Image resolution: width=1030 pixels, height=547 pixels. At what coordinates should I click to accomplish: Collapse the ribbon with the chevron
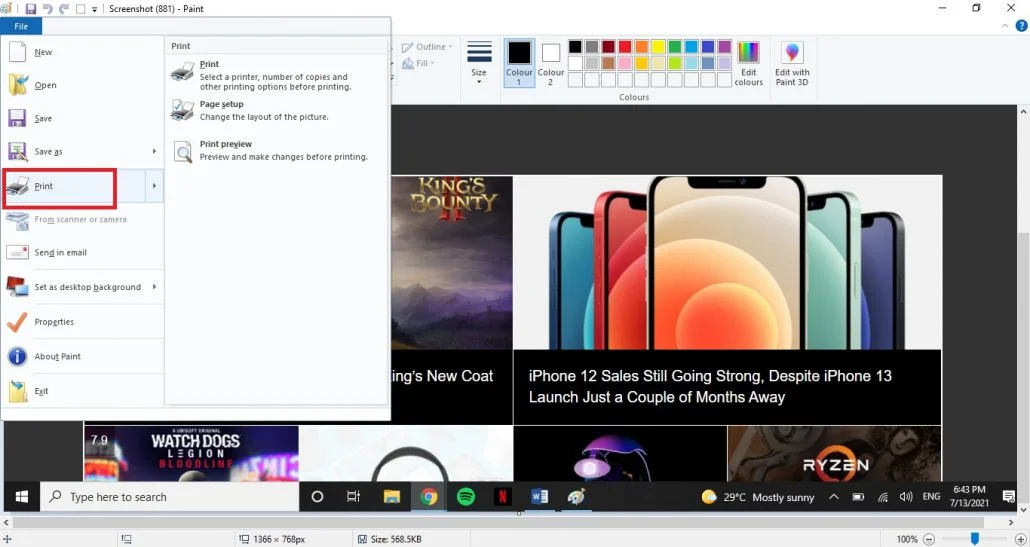1004,26
